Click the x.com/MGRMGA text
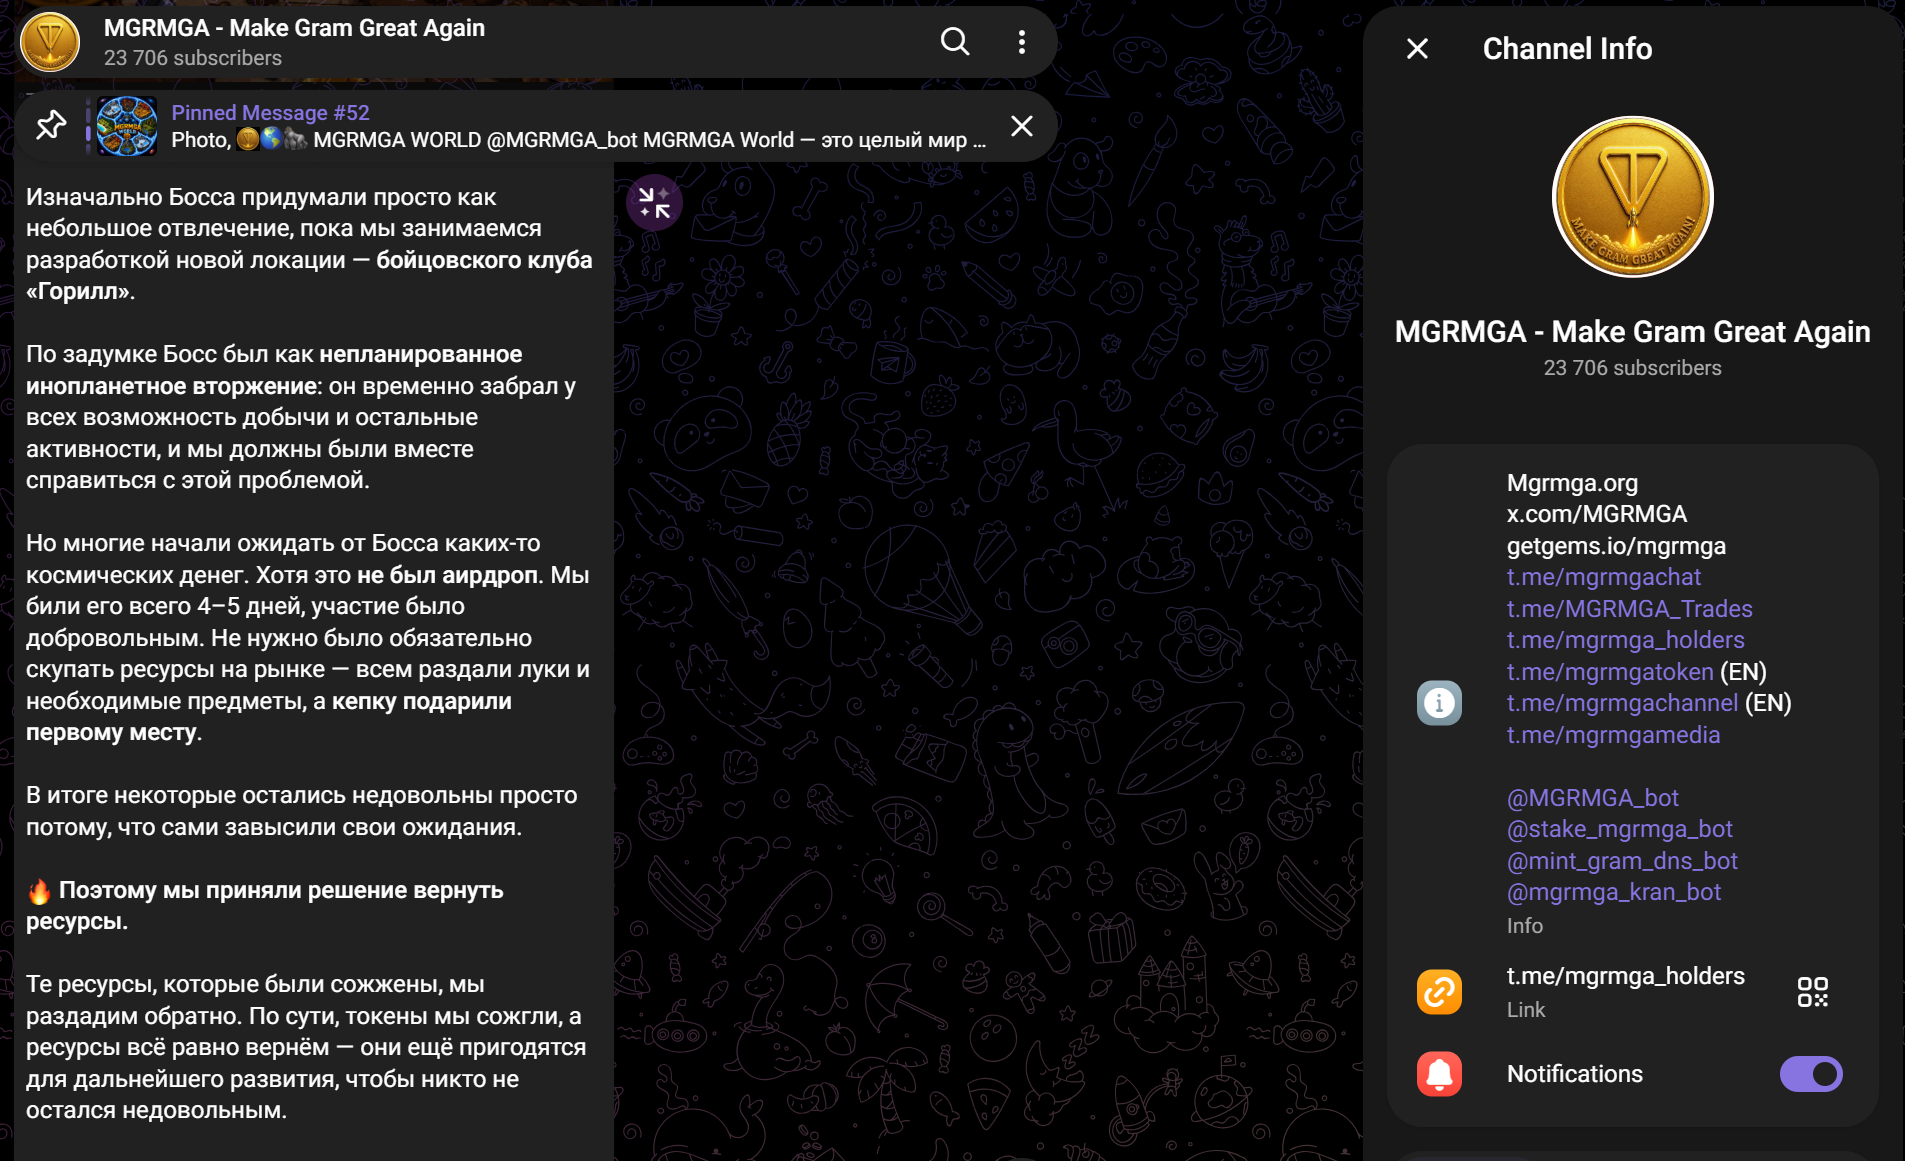Viewport: 1905px width, 1161px height. pyautogui.click(x=1597, y=514)
